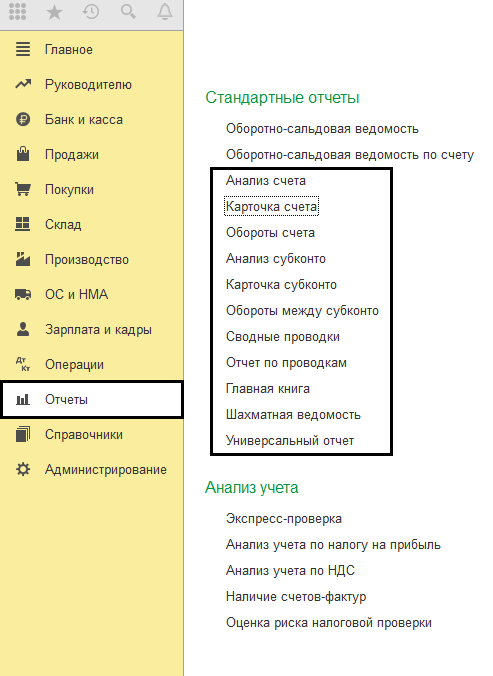This screenshot has height=676, width=493.
Task: Switch to the Отчеты section
Action: (x=91, y=399)
